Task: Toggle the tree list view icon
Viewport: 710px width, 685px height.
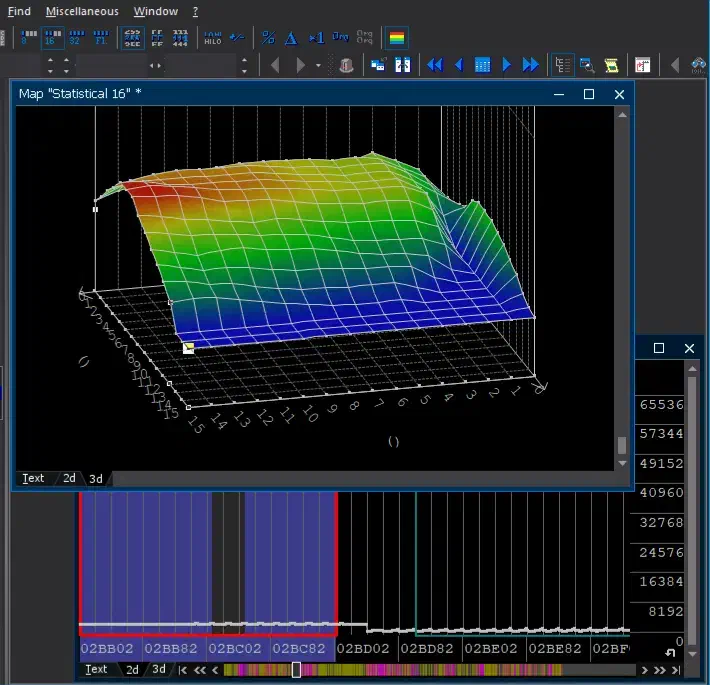Action: 563,65
